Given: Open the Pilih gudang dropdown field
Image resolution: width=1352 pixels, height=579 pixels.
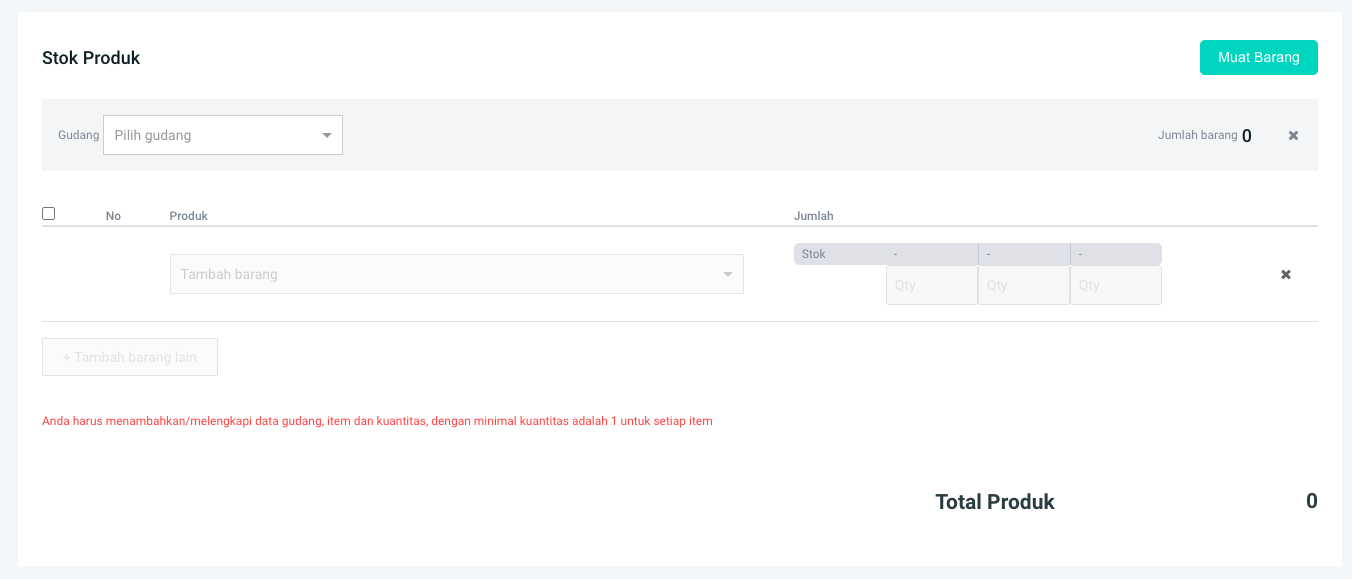Looking at the screenshot, I should [210, 135].
